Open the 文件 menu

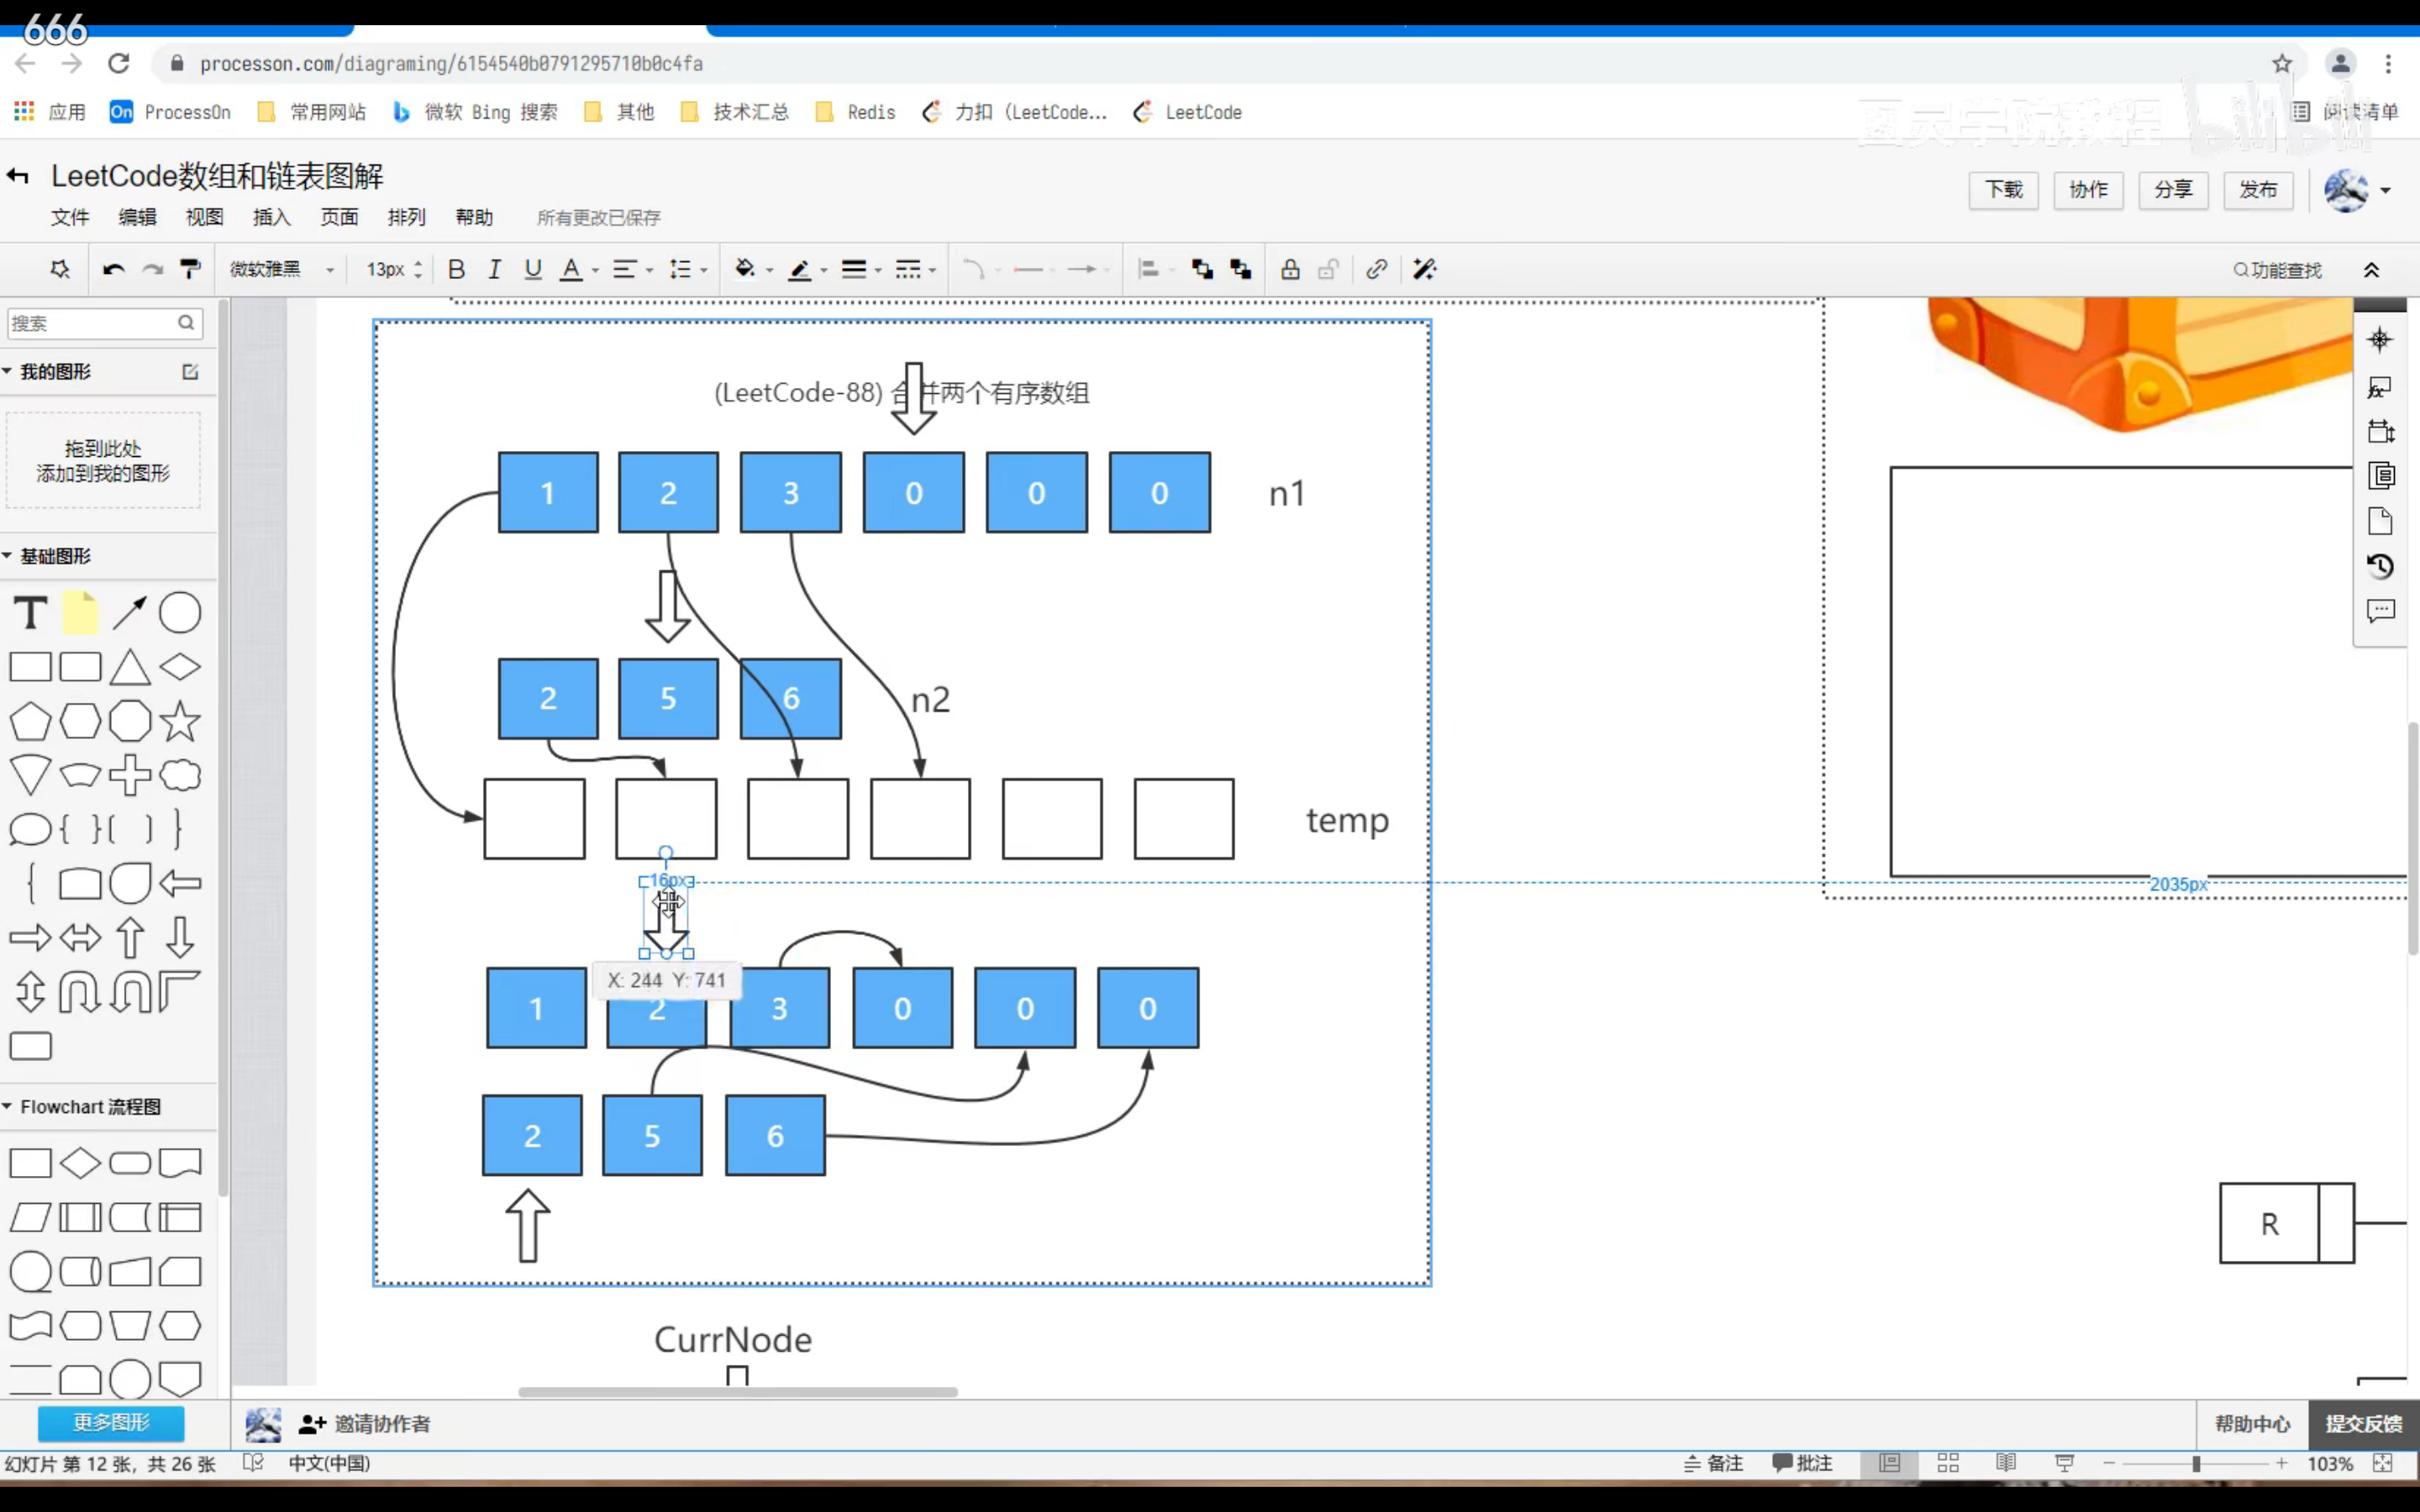point(70,217)
